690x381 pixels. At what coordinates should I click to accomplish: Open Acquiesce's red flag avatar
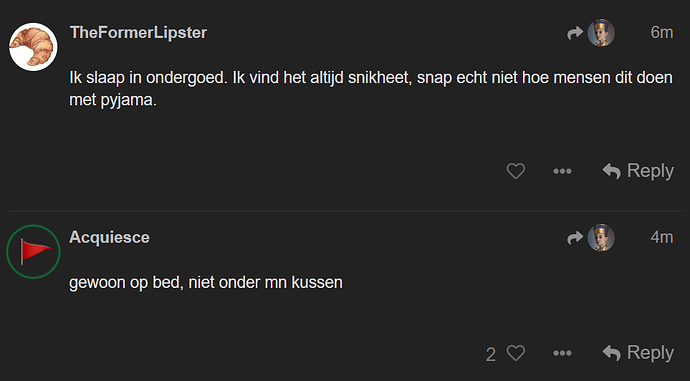pos(33,252)
